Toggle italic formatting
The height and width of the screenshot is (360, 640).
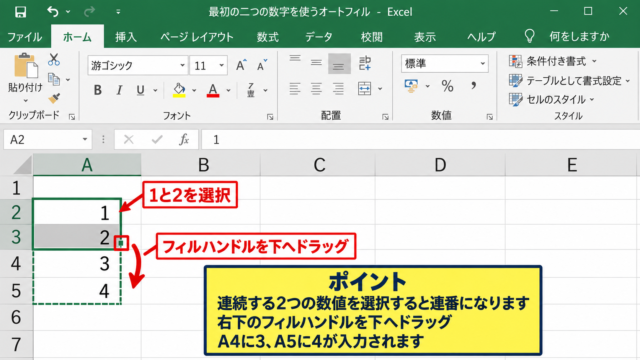click(119, 90)
